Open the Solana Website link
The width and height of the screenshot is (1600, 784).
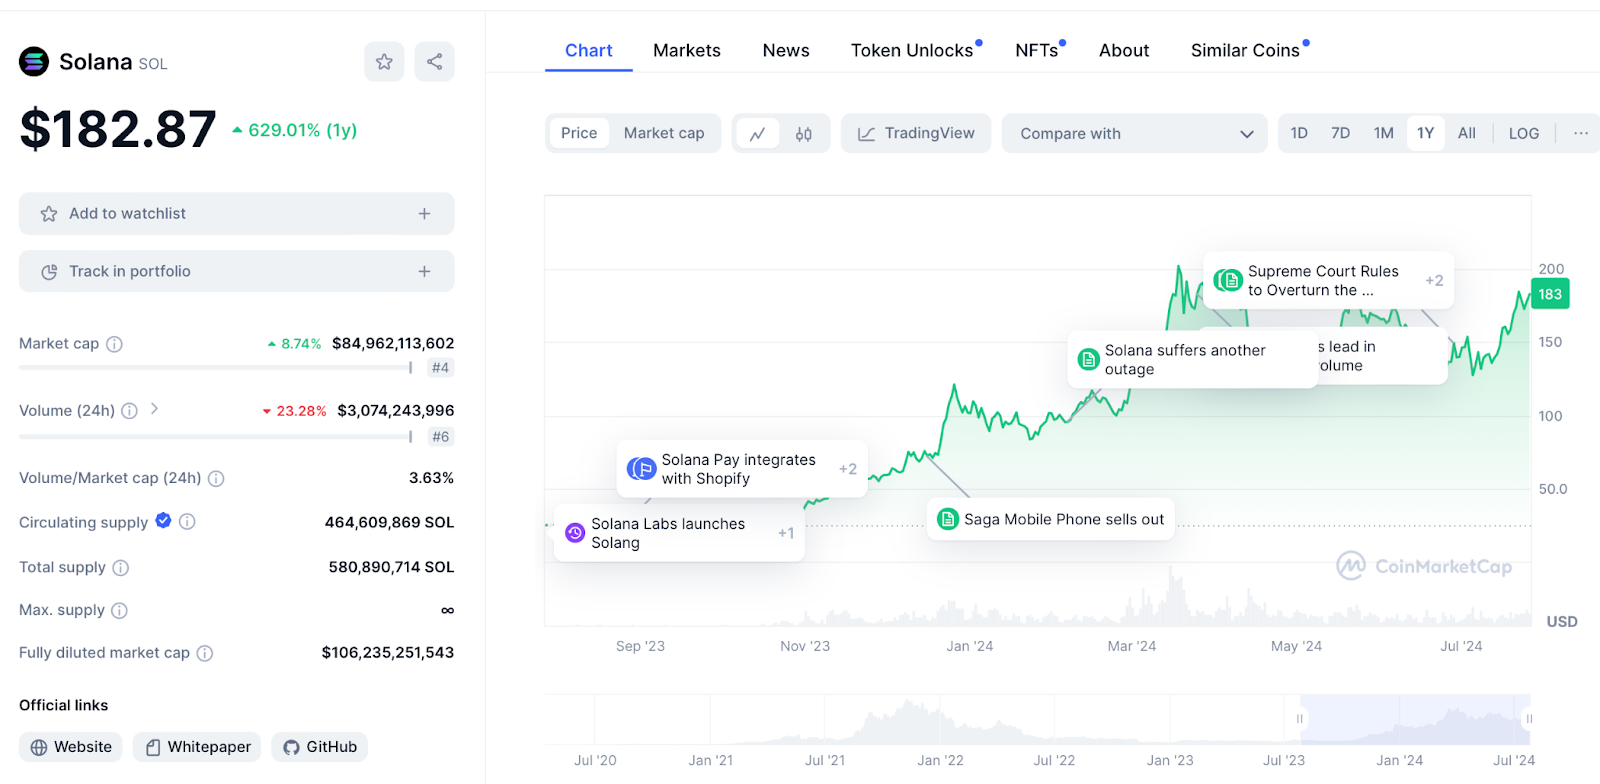(71, 747)
